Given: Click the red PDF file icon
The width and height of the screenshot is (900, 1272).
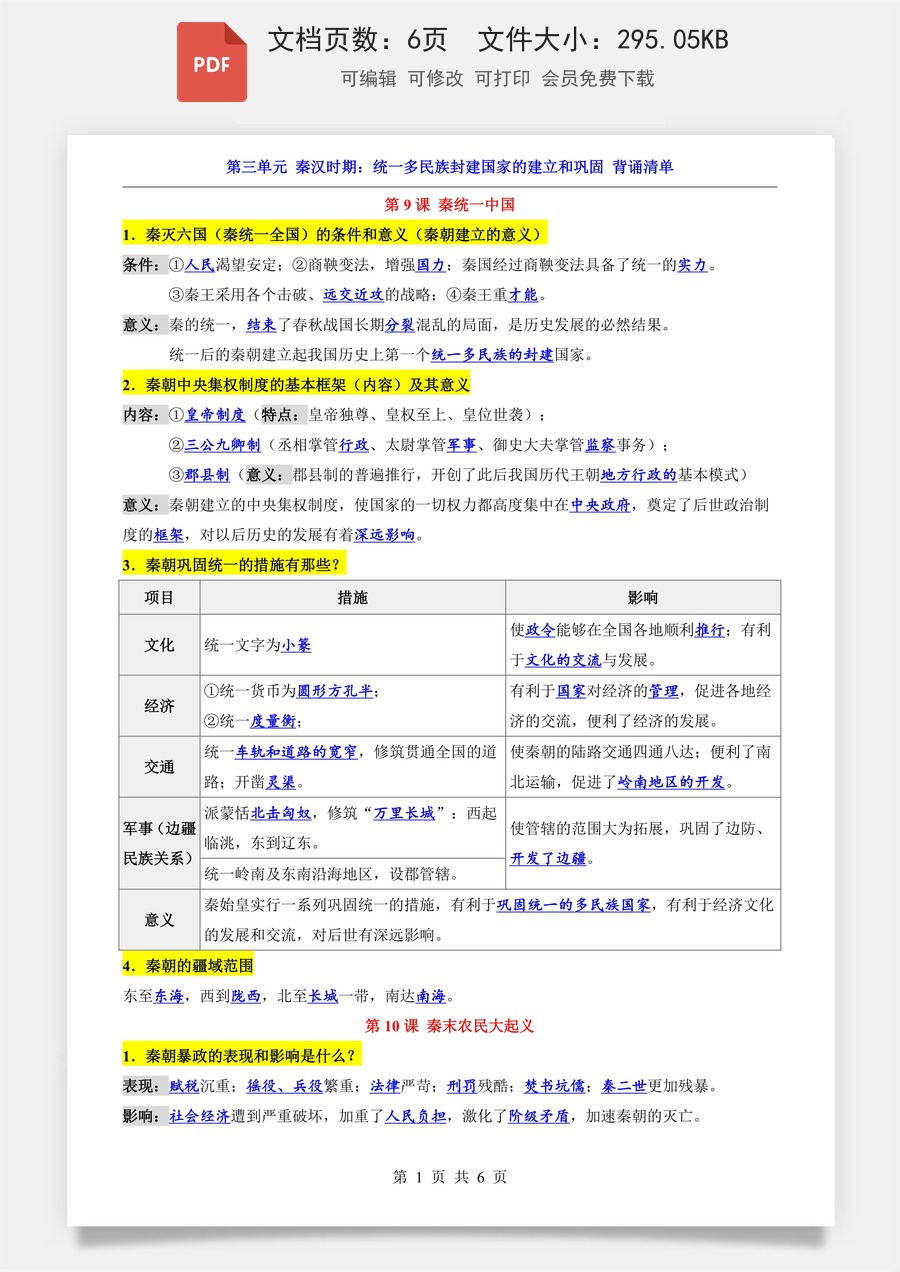Looking at the screenshot, I should pyautogui.click(x=212, y=61).
